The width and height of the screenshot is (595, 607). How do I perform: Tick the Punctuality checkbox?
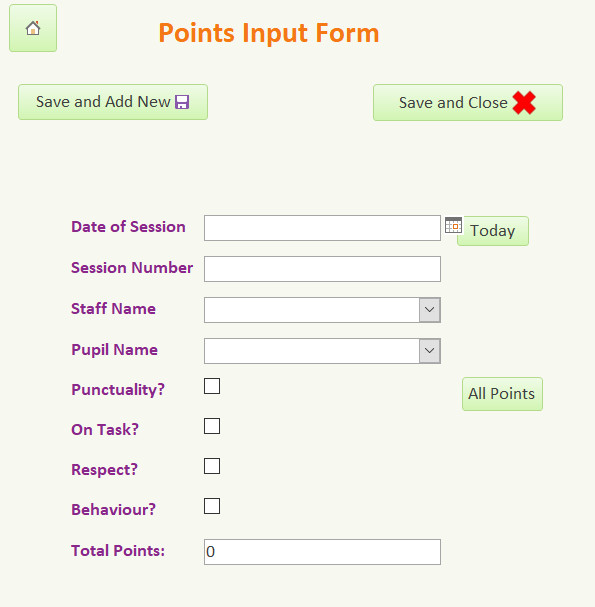pyautogui.click(x=212, y=386)
